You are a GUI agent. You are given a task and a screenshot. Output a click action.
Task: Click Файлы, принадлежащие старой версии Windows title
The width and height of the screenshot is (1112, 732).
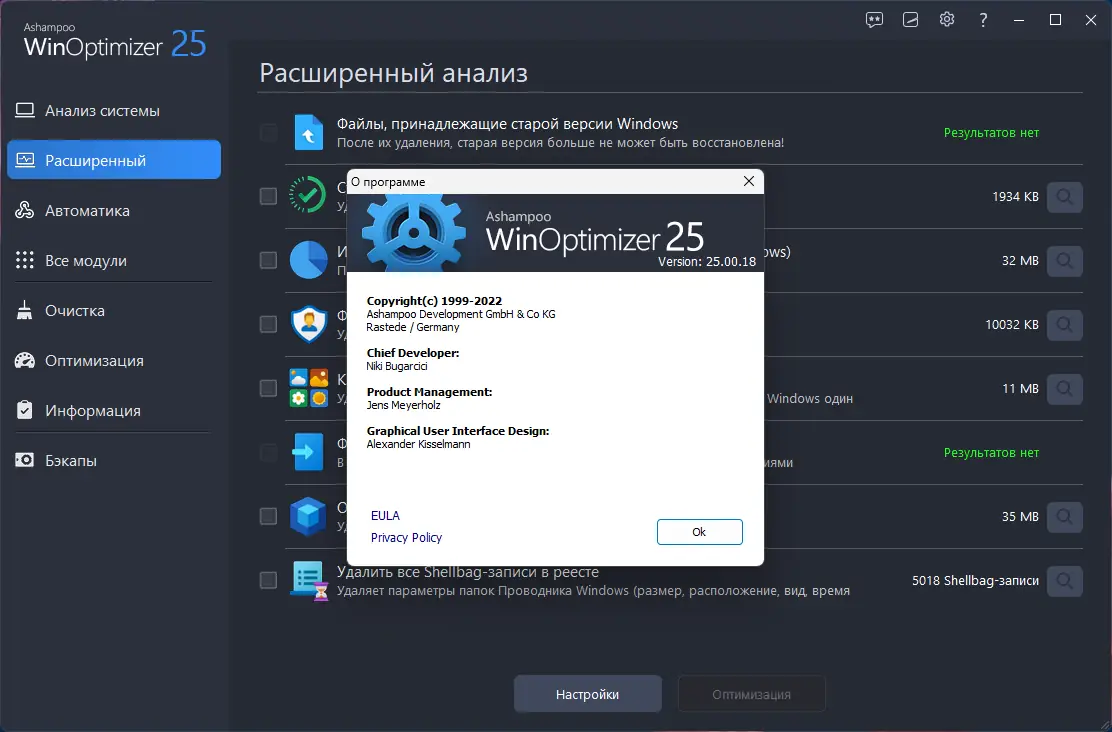pos(507,124)
